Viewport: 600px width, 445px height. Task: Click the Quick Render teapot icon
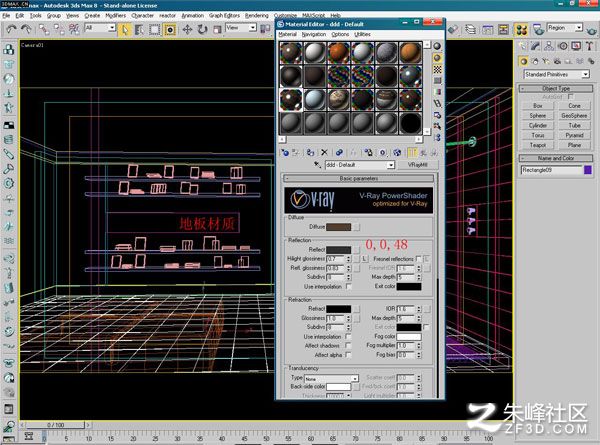(592, 29)
